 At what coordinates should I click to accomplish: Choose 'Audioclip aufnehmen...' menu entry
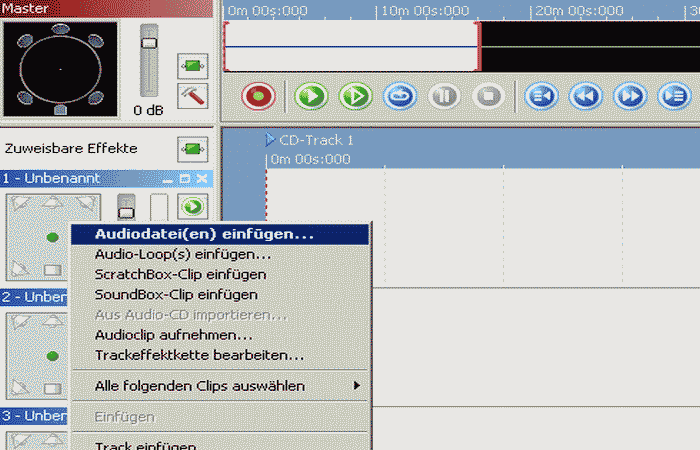[x=173, y=335]
